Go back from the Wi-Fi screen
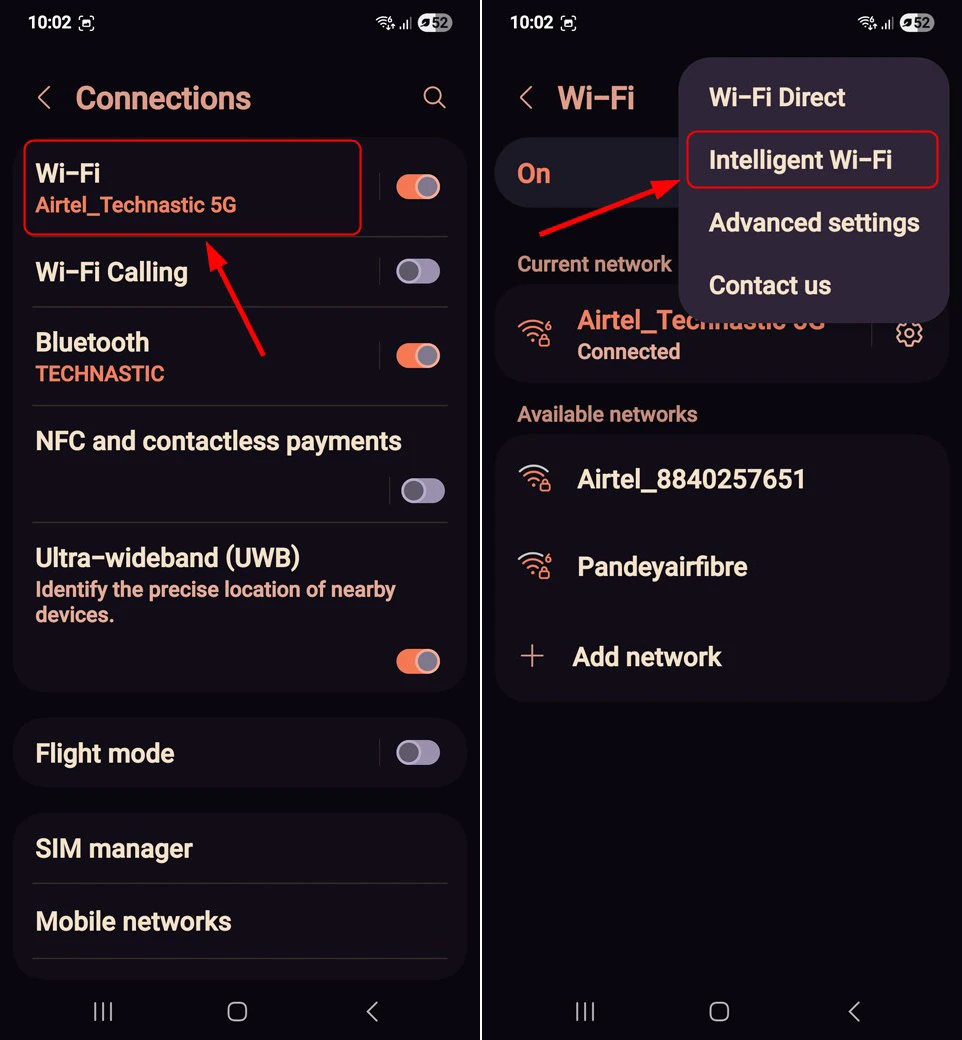962x1040 pixels. [526, 98]
